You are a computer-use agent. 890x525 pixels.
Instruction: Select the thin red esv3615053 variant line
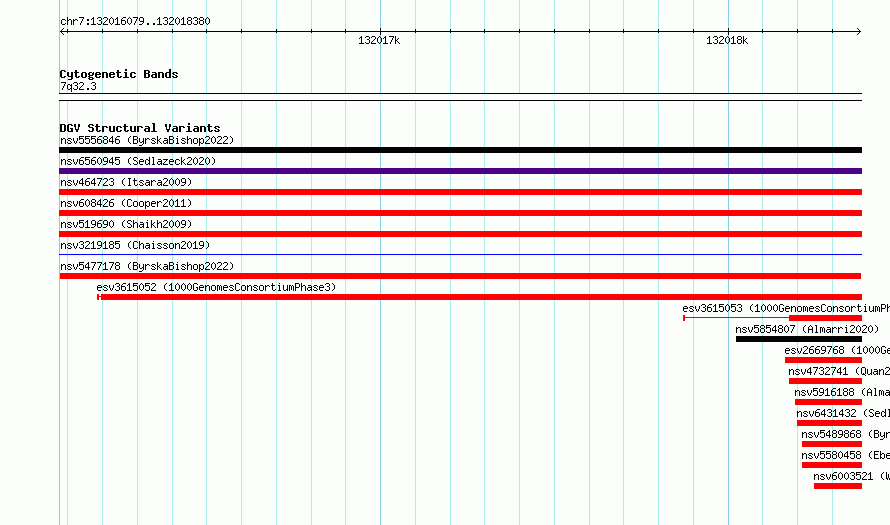[x=736, y=318]
